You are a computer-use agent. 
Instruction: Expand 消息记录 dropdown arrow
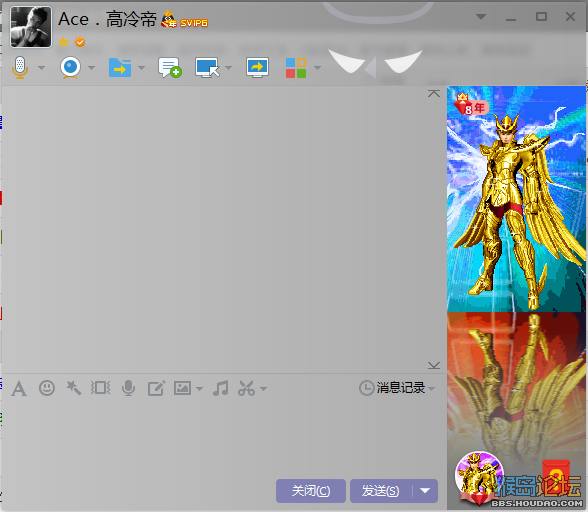click(x=432, y=389)
